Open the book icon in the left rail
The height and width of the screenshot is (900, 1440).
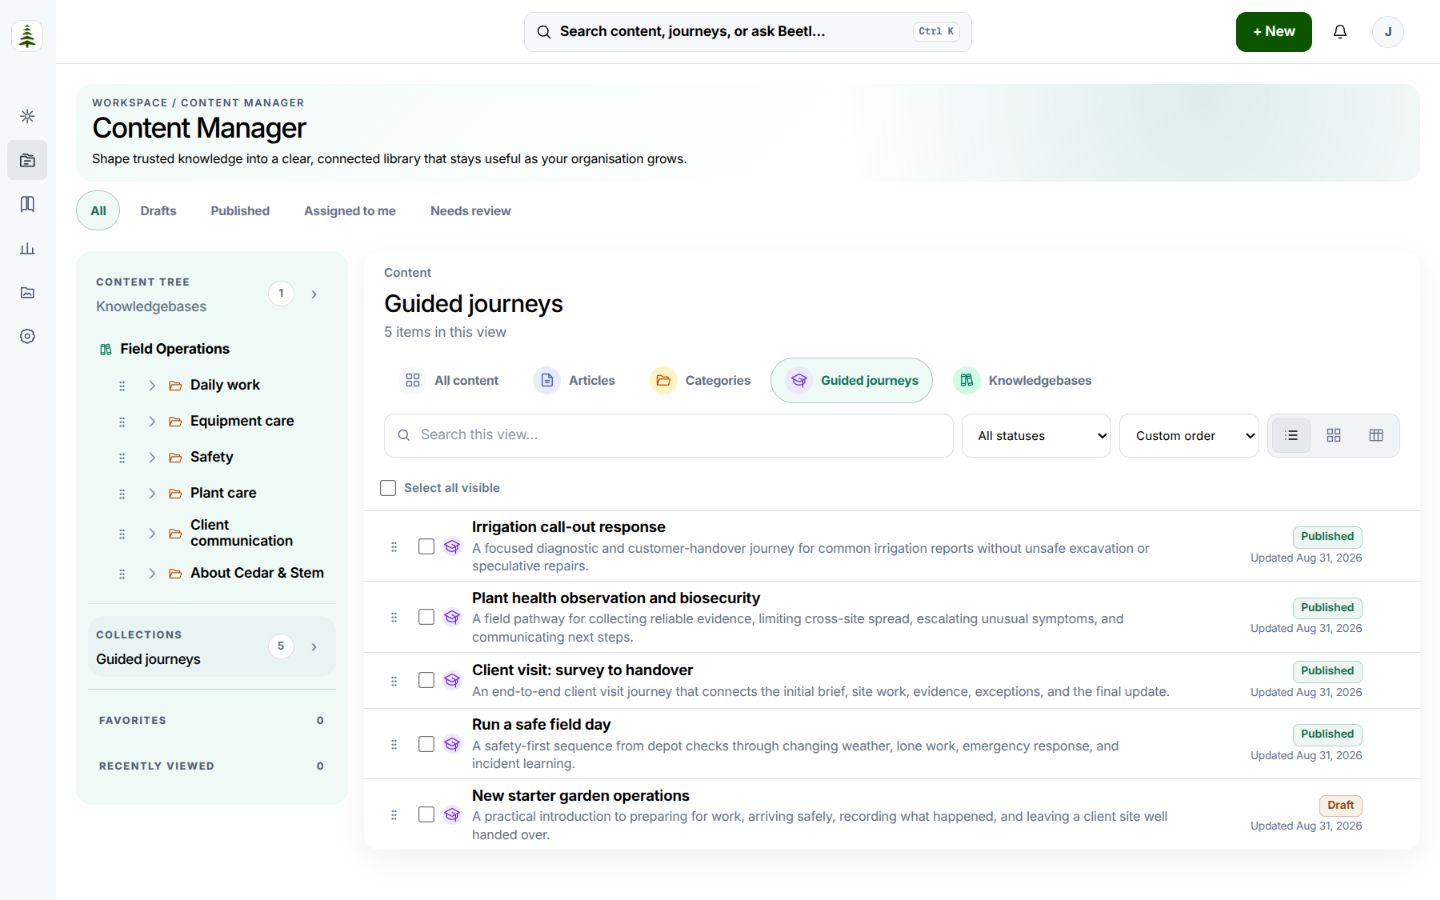pyautogui.click(x=27, y=204)
